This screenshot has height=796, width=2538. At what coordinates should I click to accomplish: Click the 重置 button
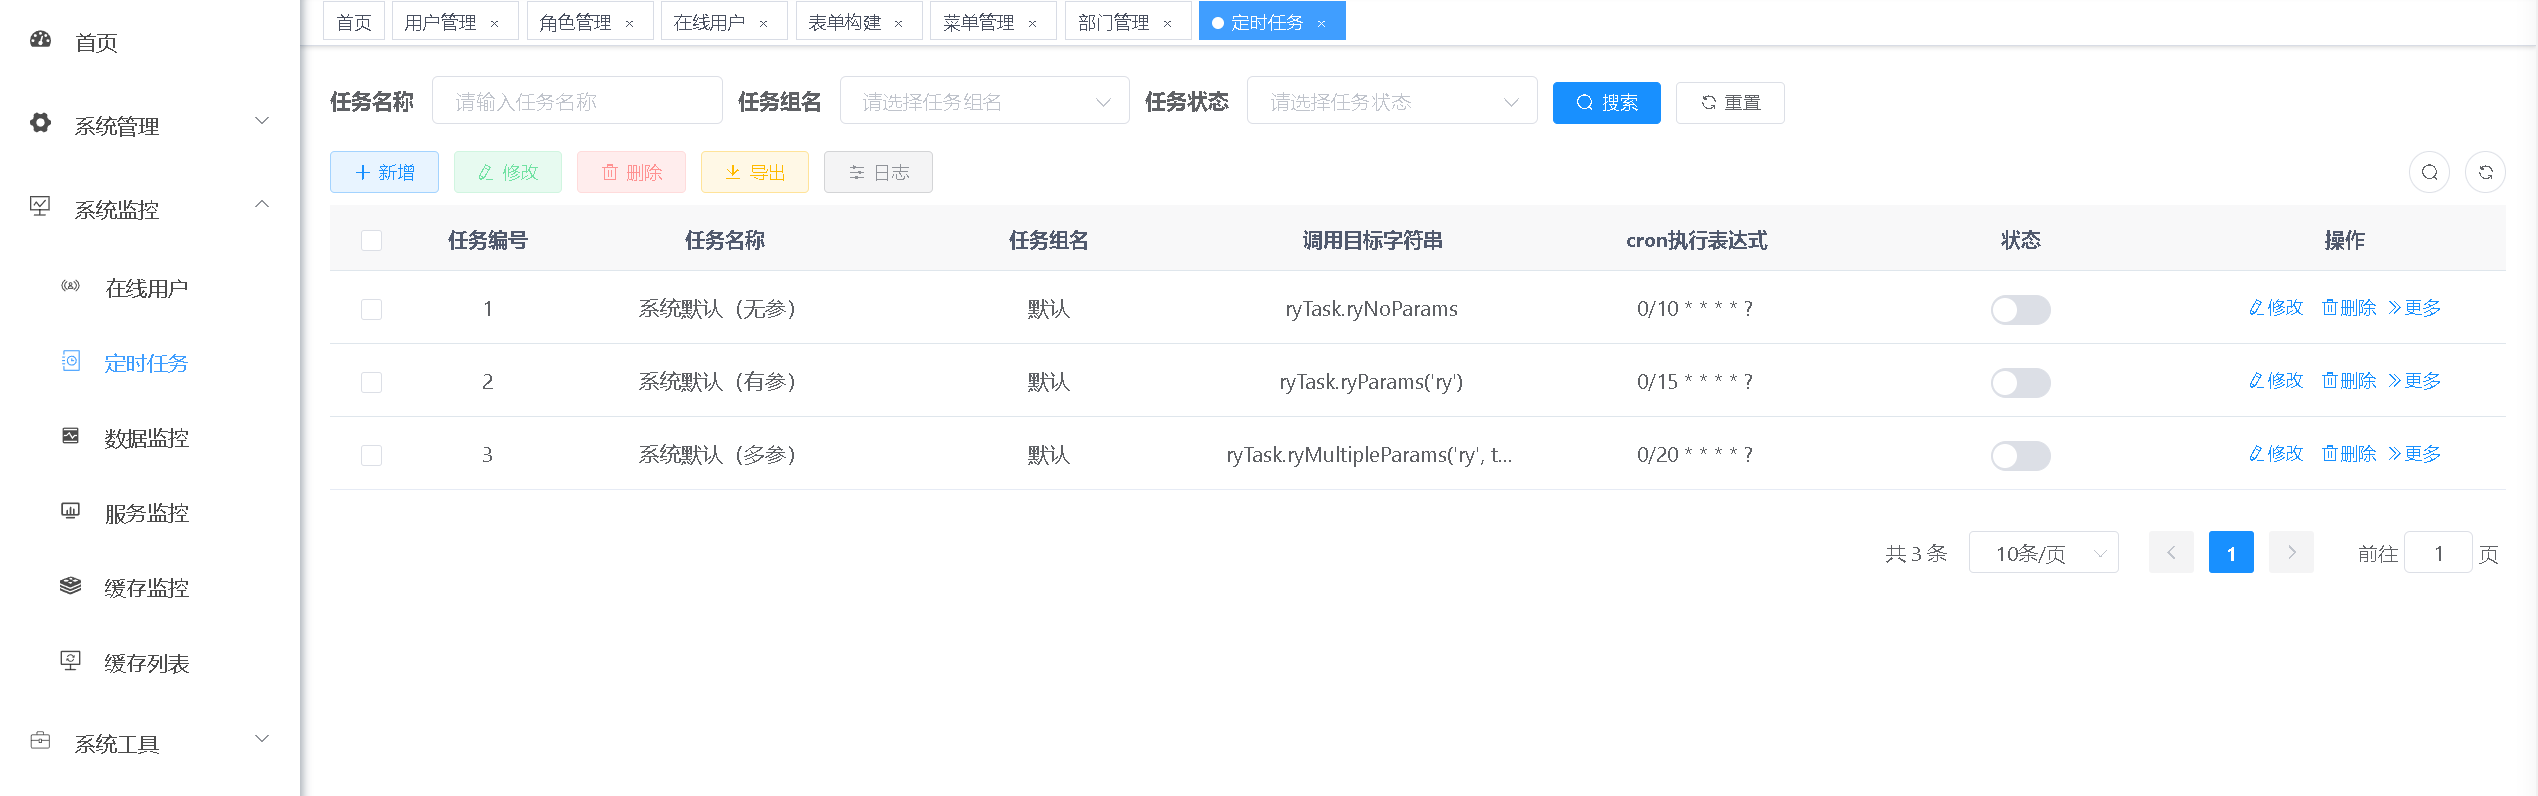point(1730,102)
